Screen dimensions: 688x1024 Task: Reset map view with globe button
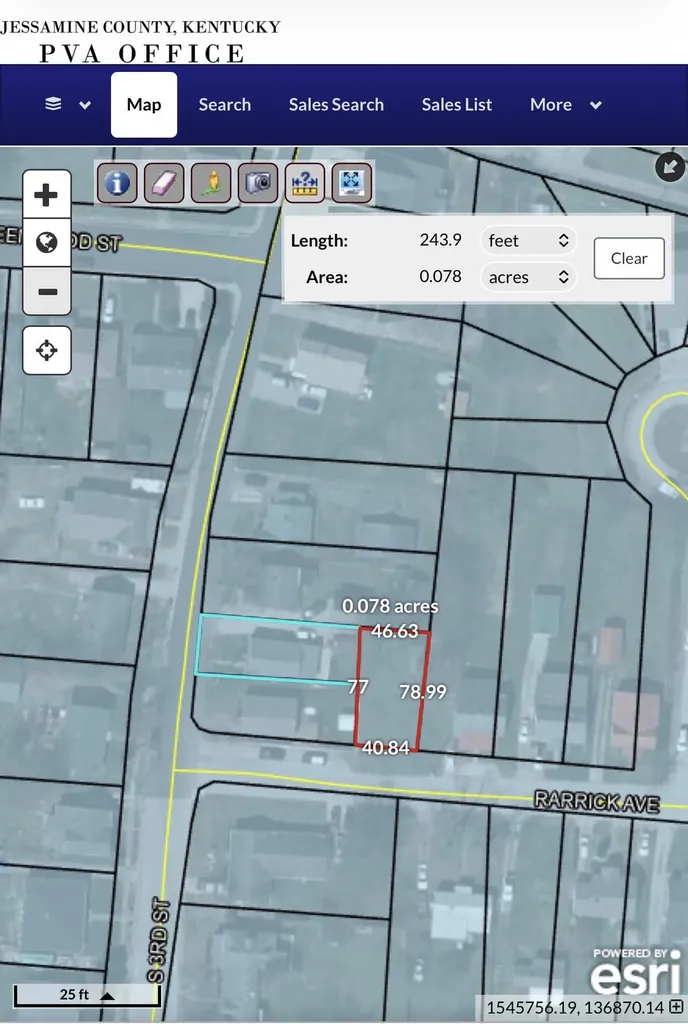[46, 242]
